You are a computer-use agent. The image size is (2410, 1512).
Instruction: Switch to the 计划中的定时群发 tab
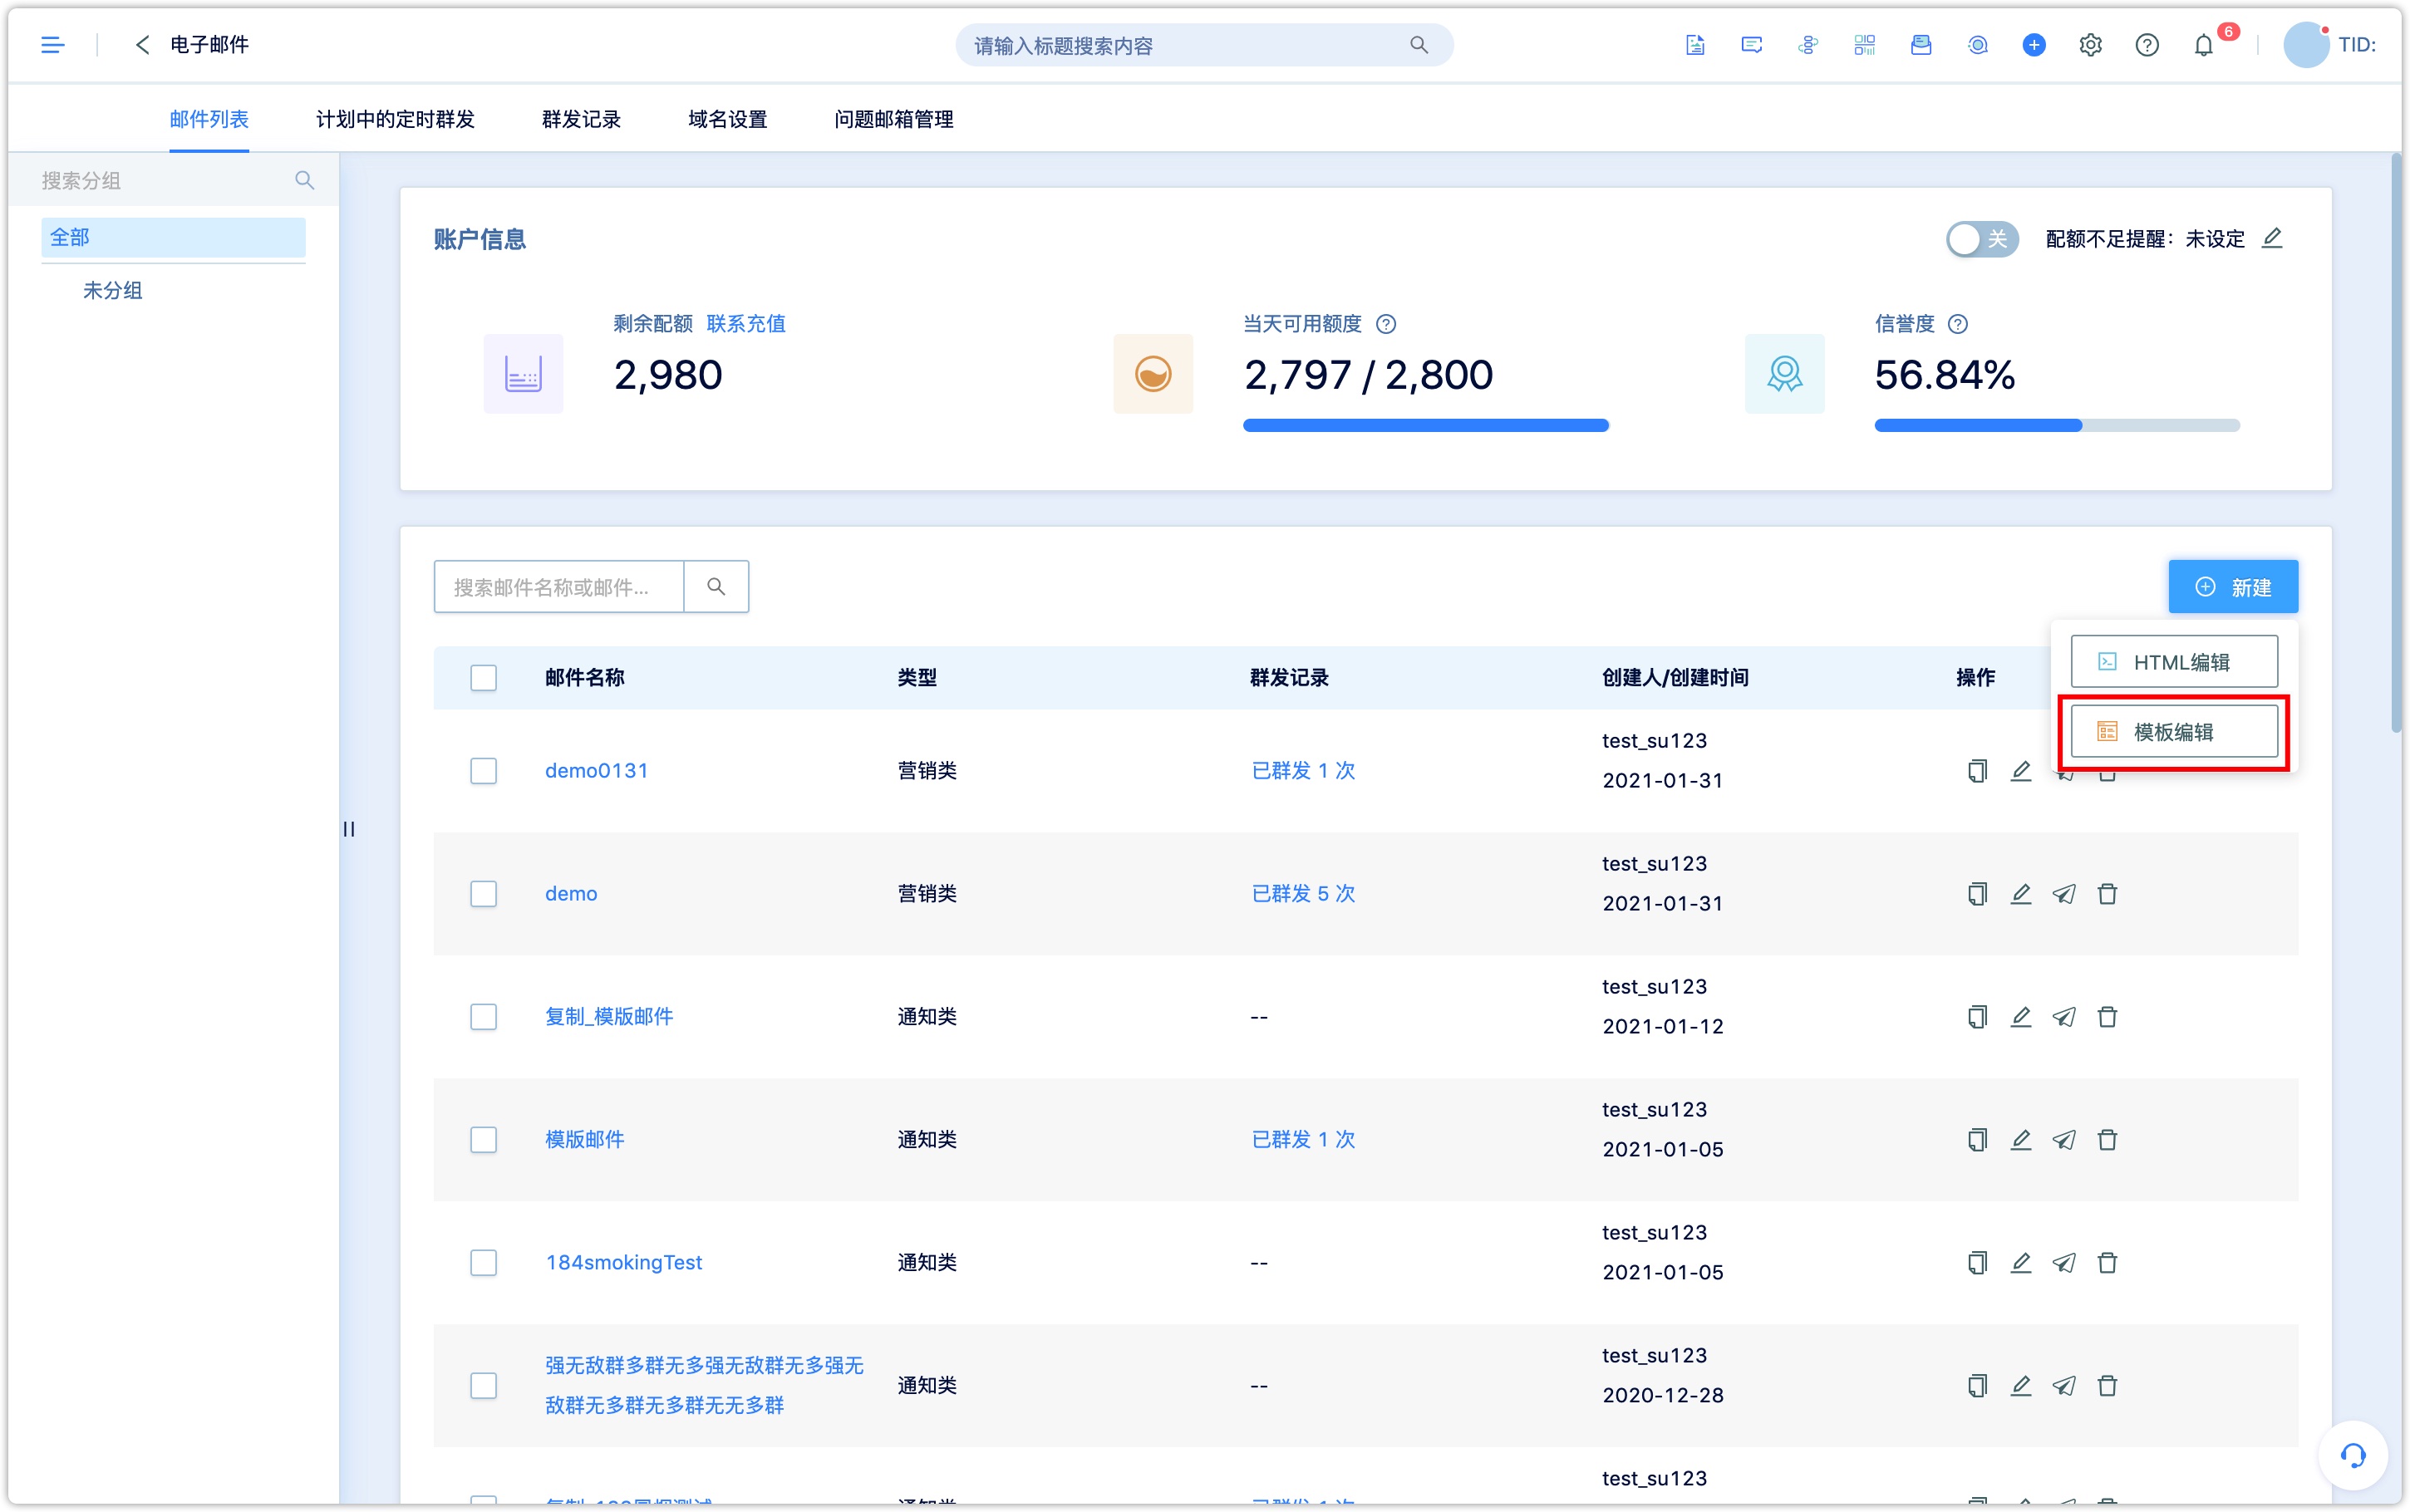tap(395, 119)
